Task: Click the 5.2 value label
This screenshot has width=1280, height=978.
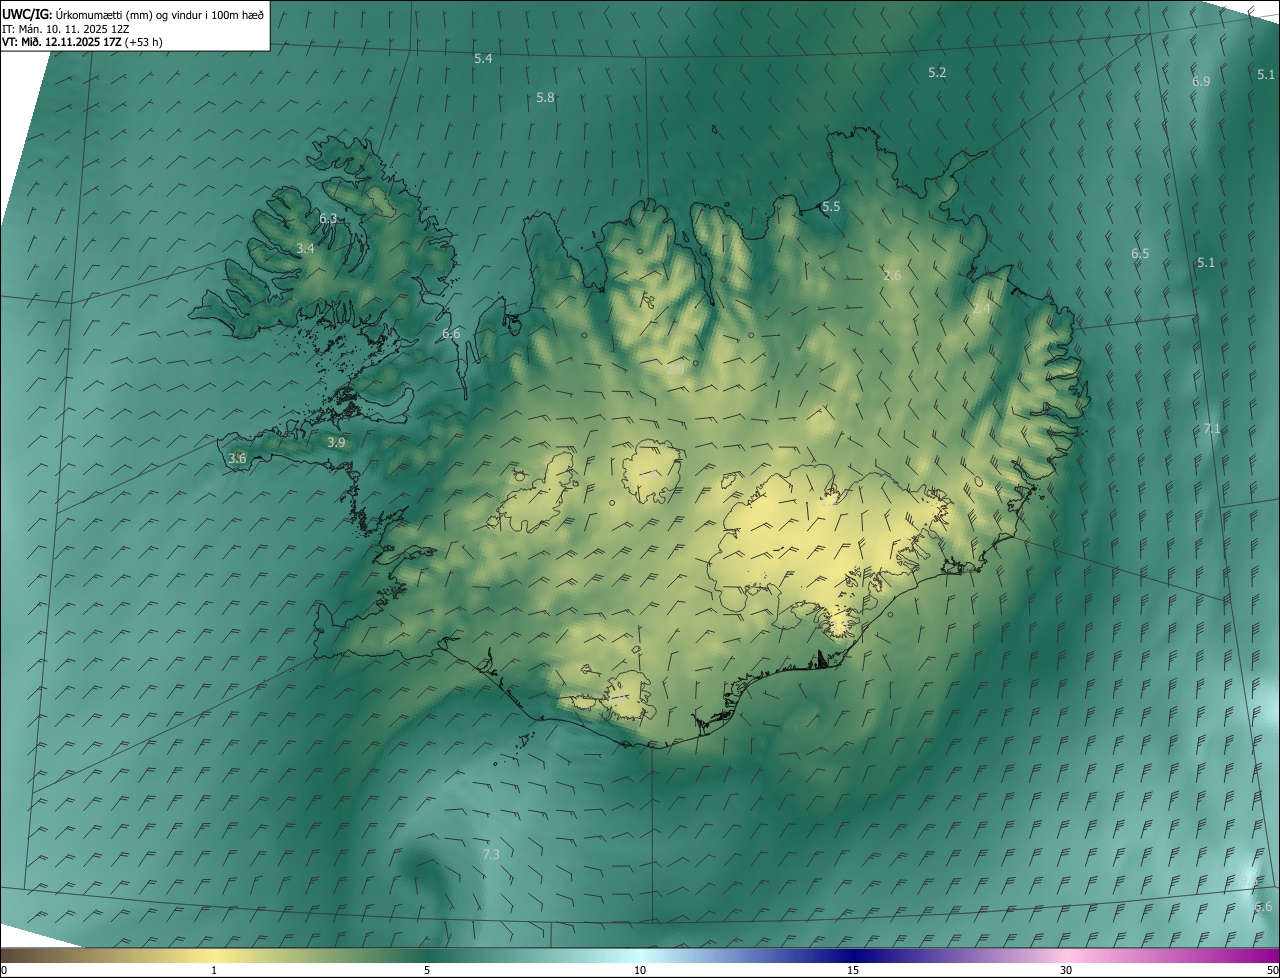Action: point(937,73)
